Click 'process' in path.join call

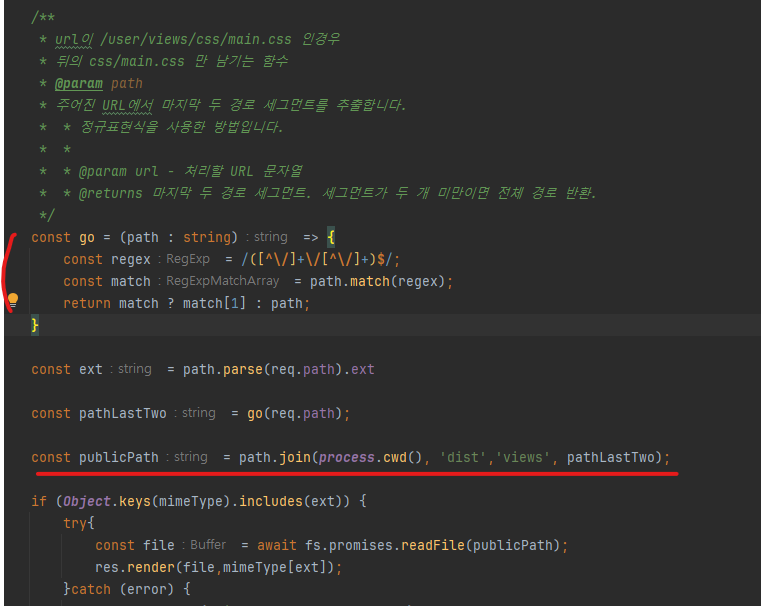click(x=347, y=458)
